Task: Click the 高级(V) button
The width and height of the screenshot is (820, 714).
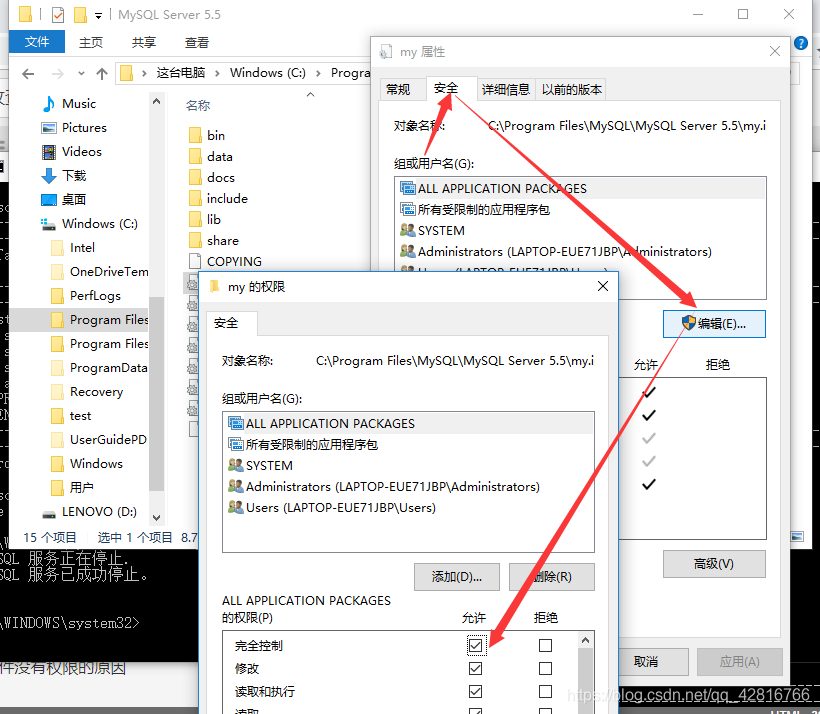Action: [714, 564]
